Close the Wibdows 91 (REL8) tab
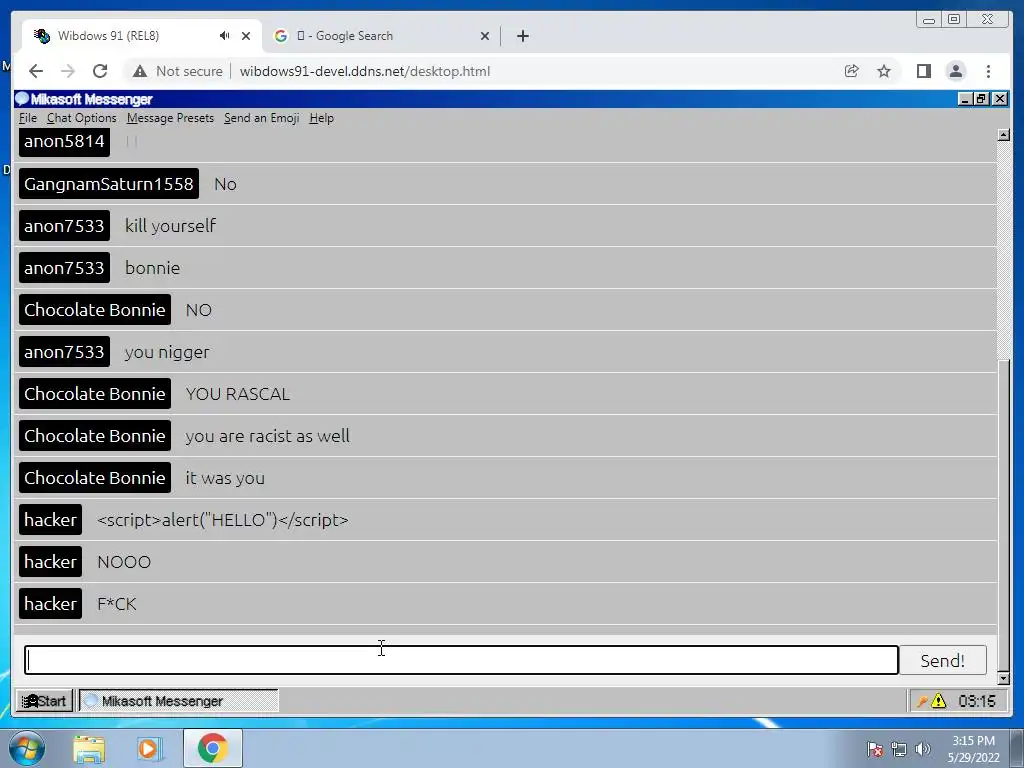Screen dimensions: 1024x768 pyautogui.click(x=246, y=36)
